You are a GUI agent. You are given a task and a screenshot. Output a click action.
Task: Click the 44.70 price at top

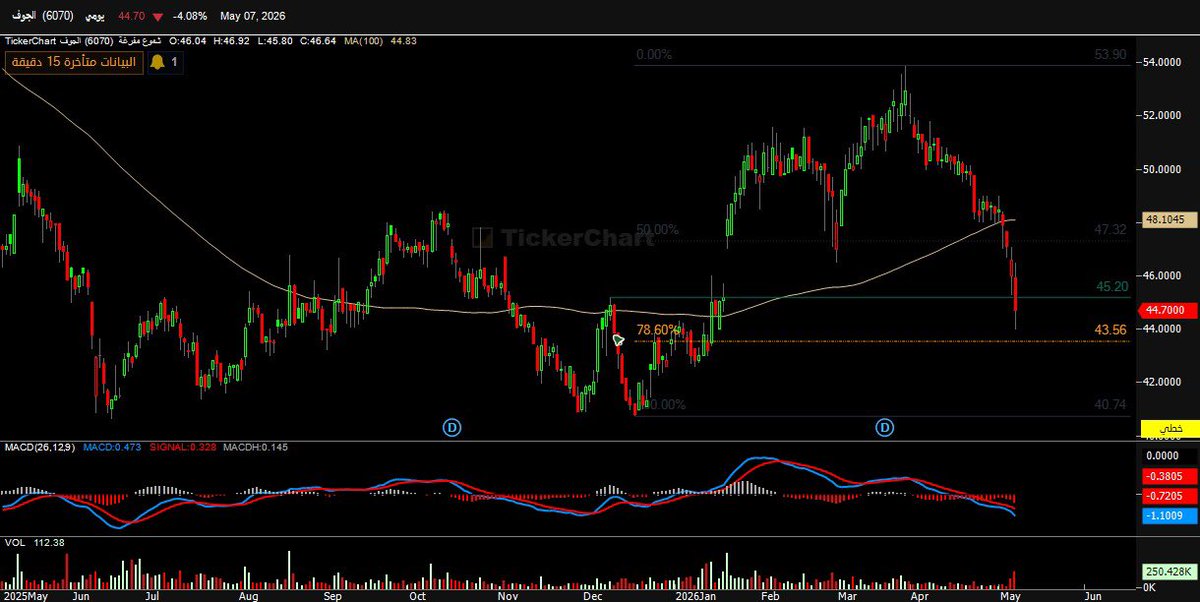coord(133,17)
